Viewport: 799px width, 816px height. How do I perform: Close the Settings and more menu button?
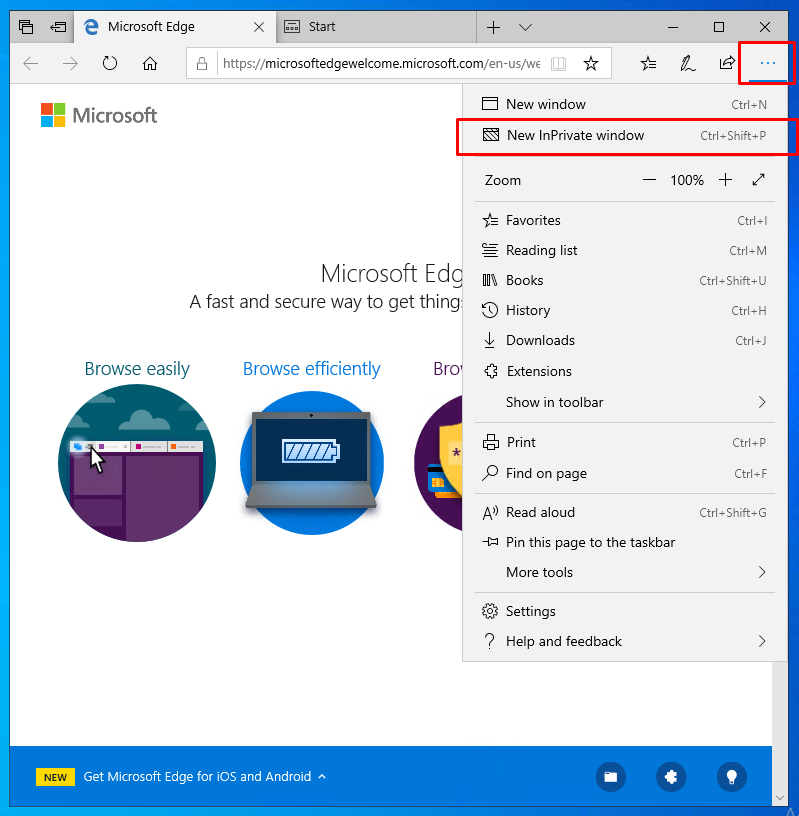coord(768,63)
